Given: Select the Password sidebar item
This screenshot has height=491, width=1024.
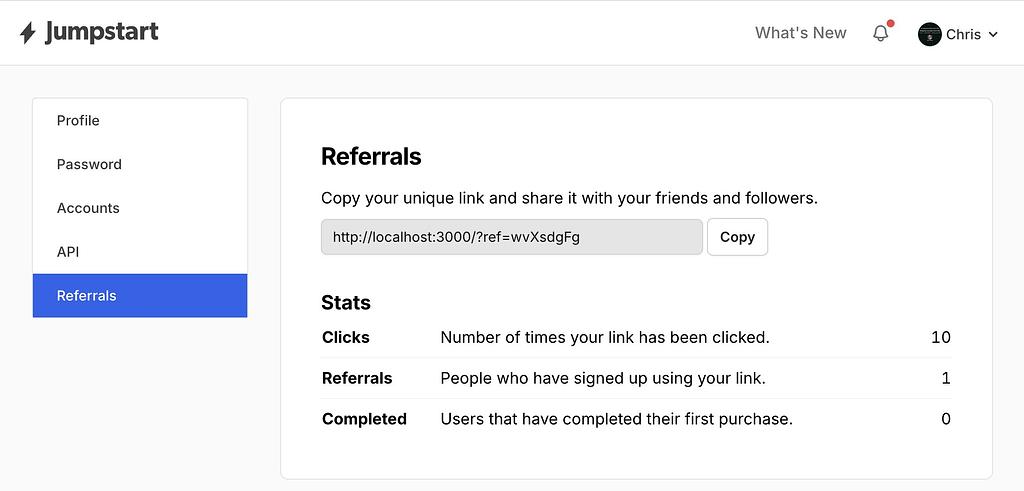Looking at the screenshot, I should click(x=140, y=165).
